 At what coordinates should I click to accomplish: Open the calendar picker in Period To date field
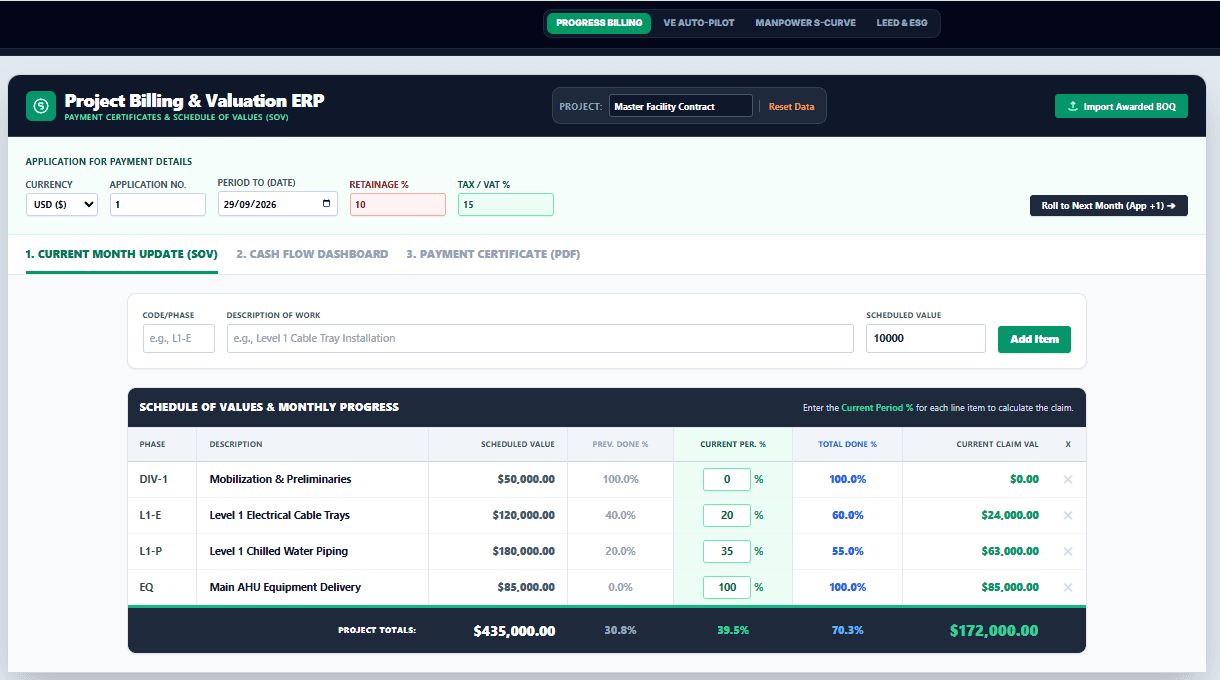[x=326, y=204]
